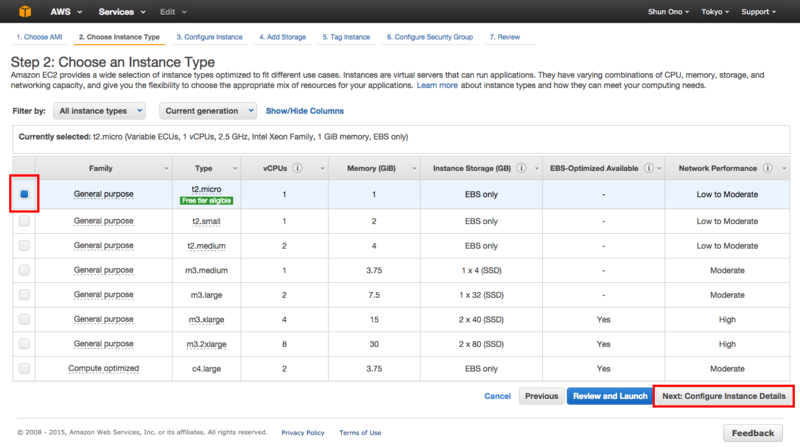The image size is (800, 447).
Task: Click the Cancel link
Action: (497, 396)
